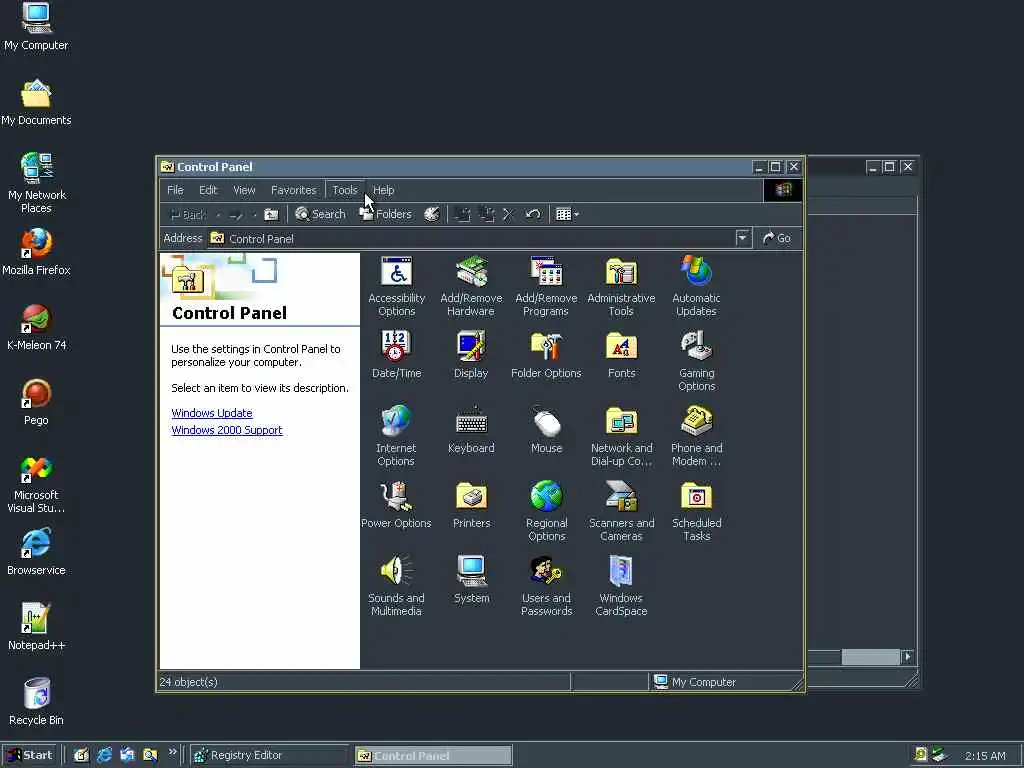Open My Computer desktop icon
This screenshot has height=768, width=1024.
pos(36,26)
